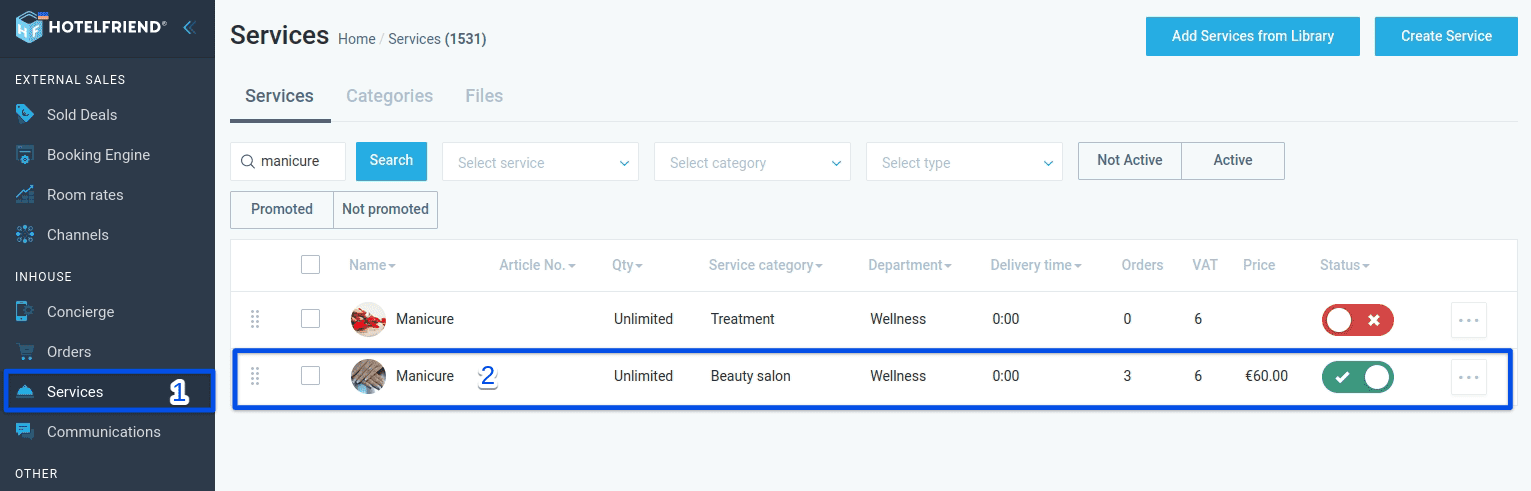Click the Booking Engine icon
Viewport: 1531px width, 491px height.
[26, 155]
